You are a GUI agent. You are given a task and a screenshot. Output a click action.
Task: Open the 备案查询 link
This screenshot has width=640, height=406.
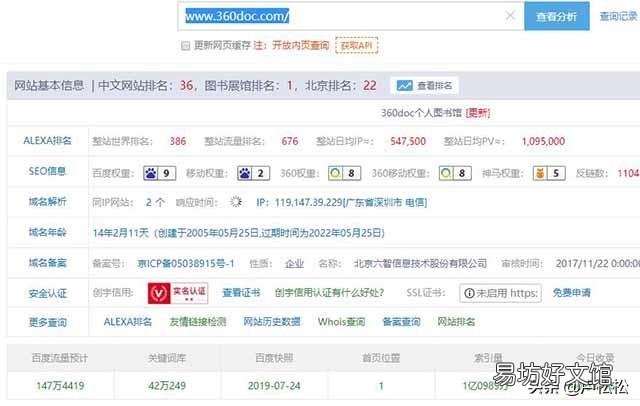401,322
